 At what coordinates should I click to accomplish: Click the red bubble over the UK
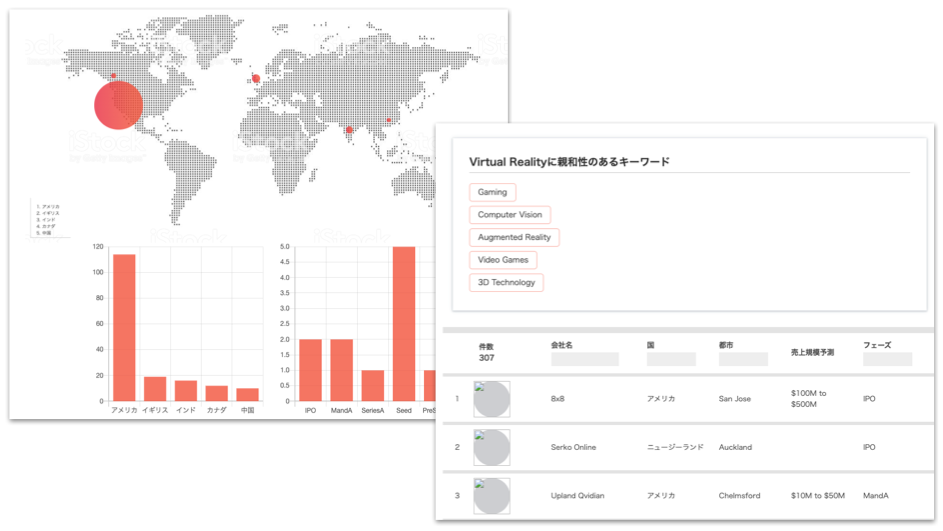[256, 79]
